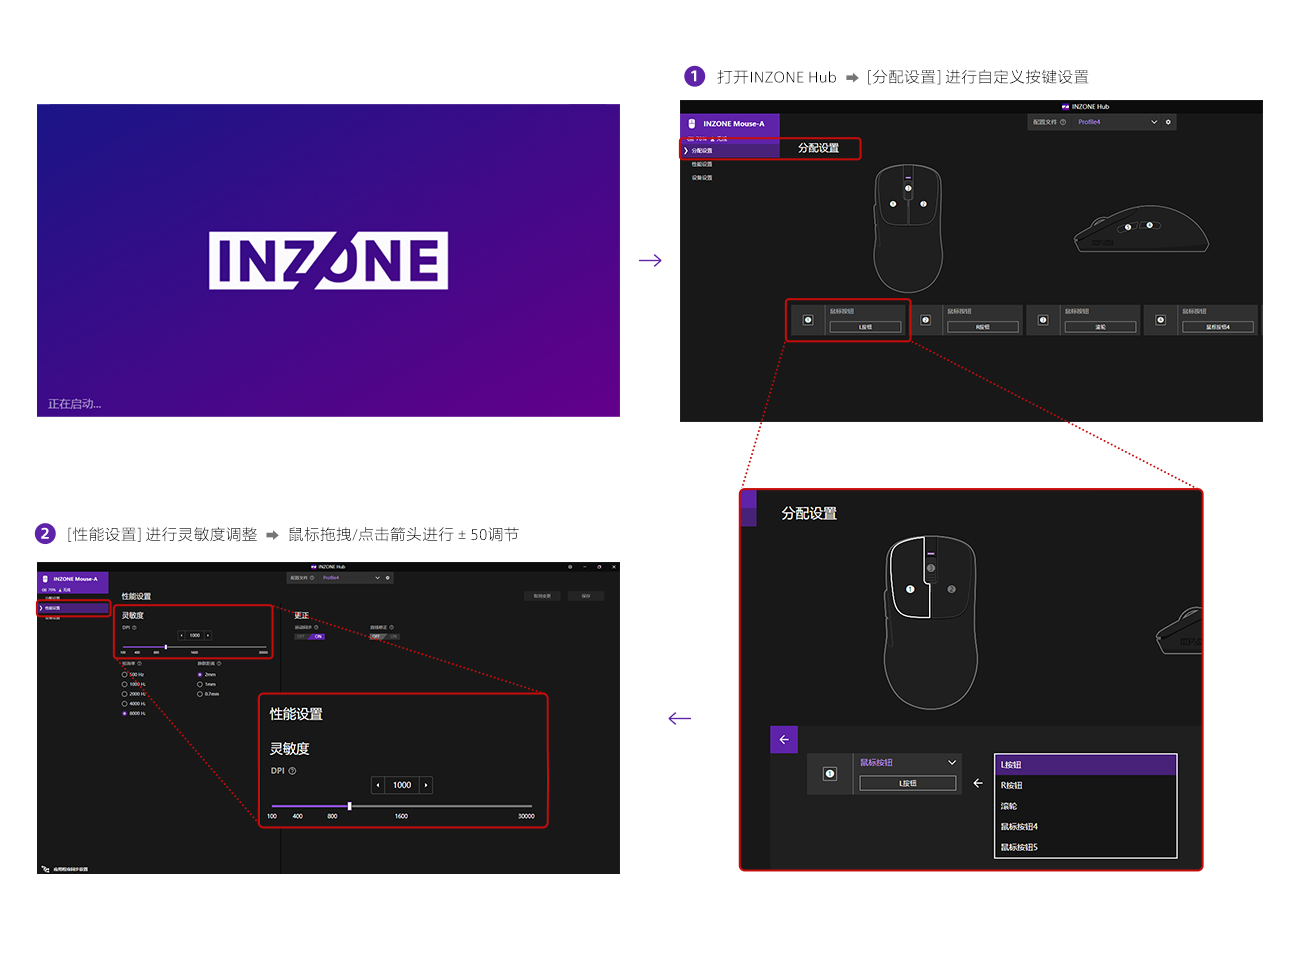Click the help icon next to 配置文件 in the assignment window
The image size is (1298, 955).
[1063, 122]
